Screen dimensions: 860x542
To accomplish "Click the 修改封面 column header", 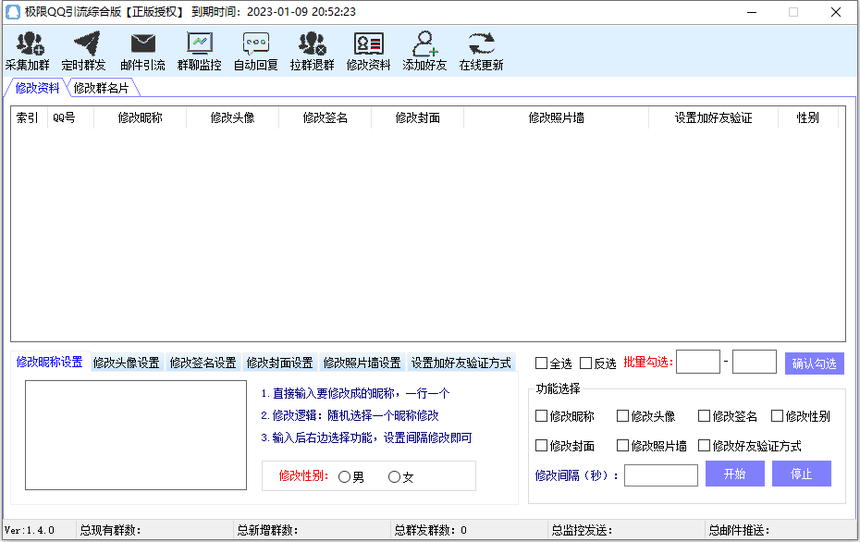I will tap(417, 117).
